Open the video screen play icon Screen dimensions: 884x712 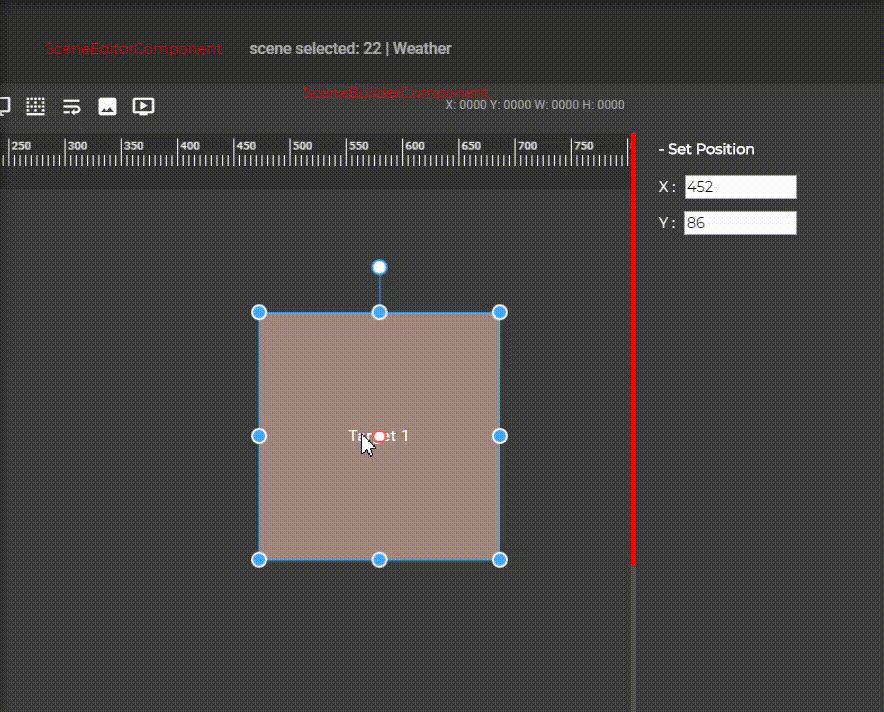coord(143,107)
